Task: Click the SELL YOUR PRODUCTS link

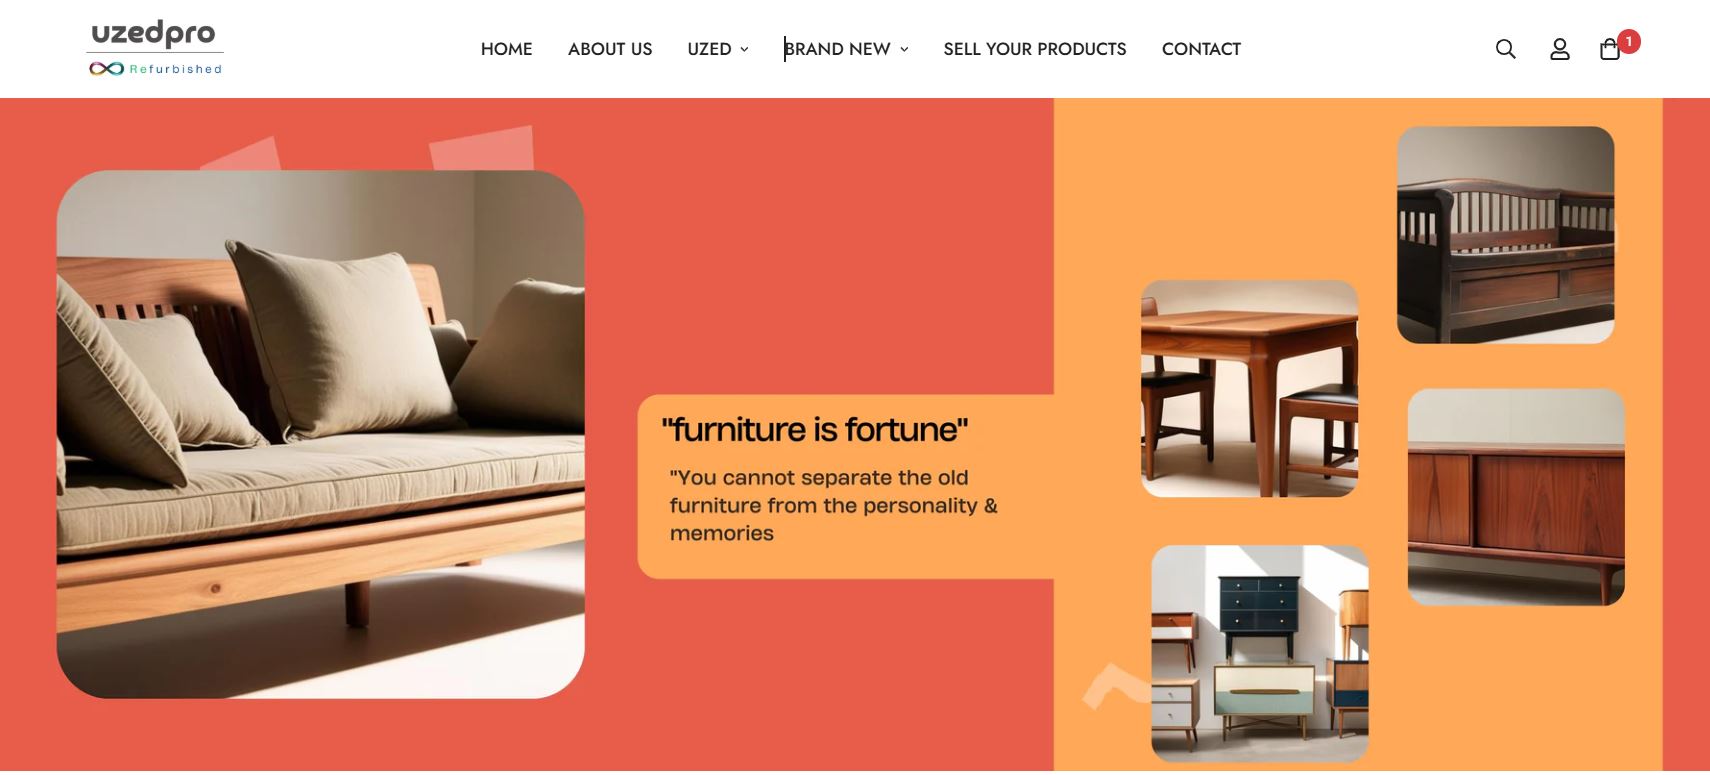Action: point(1035,49)
